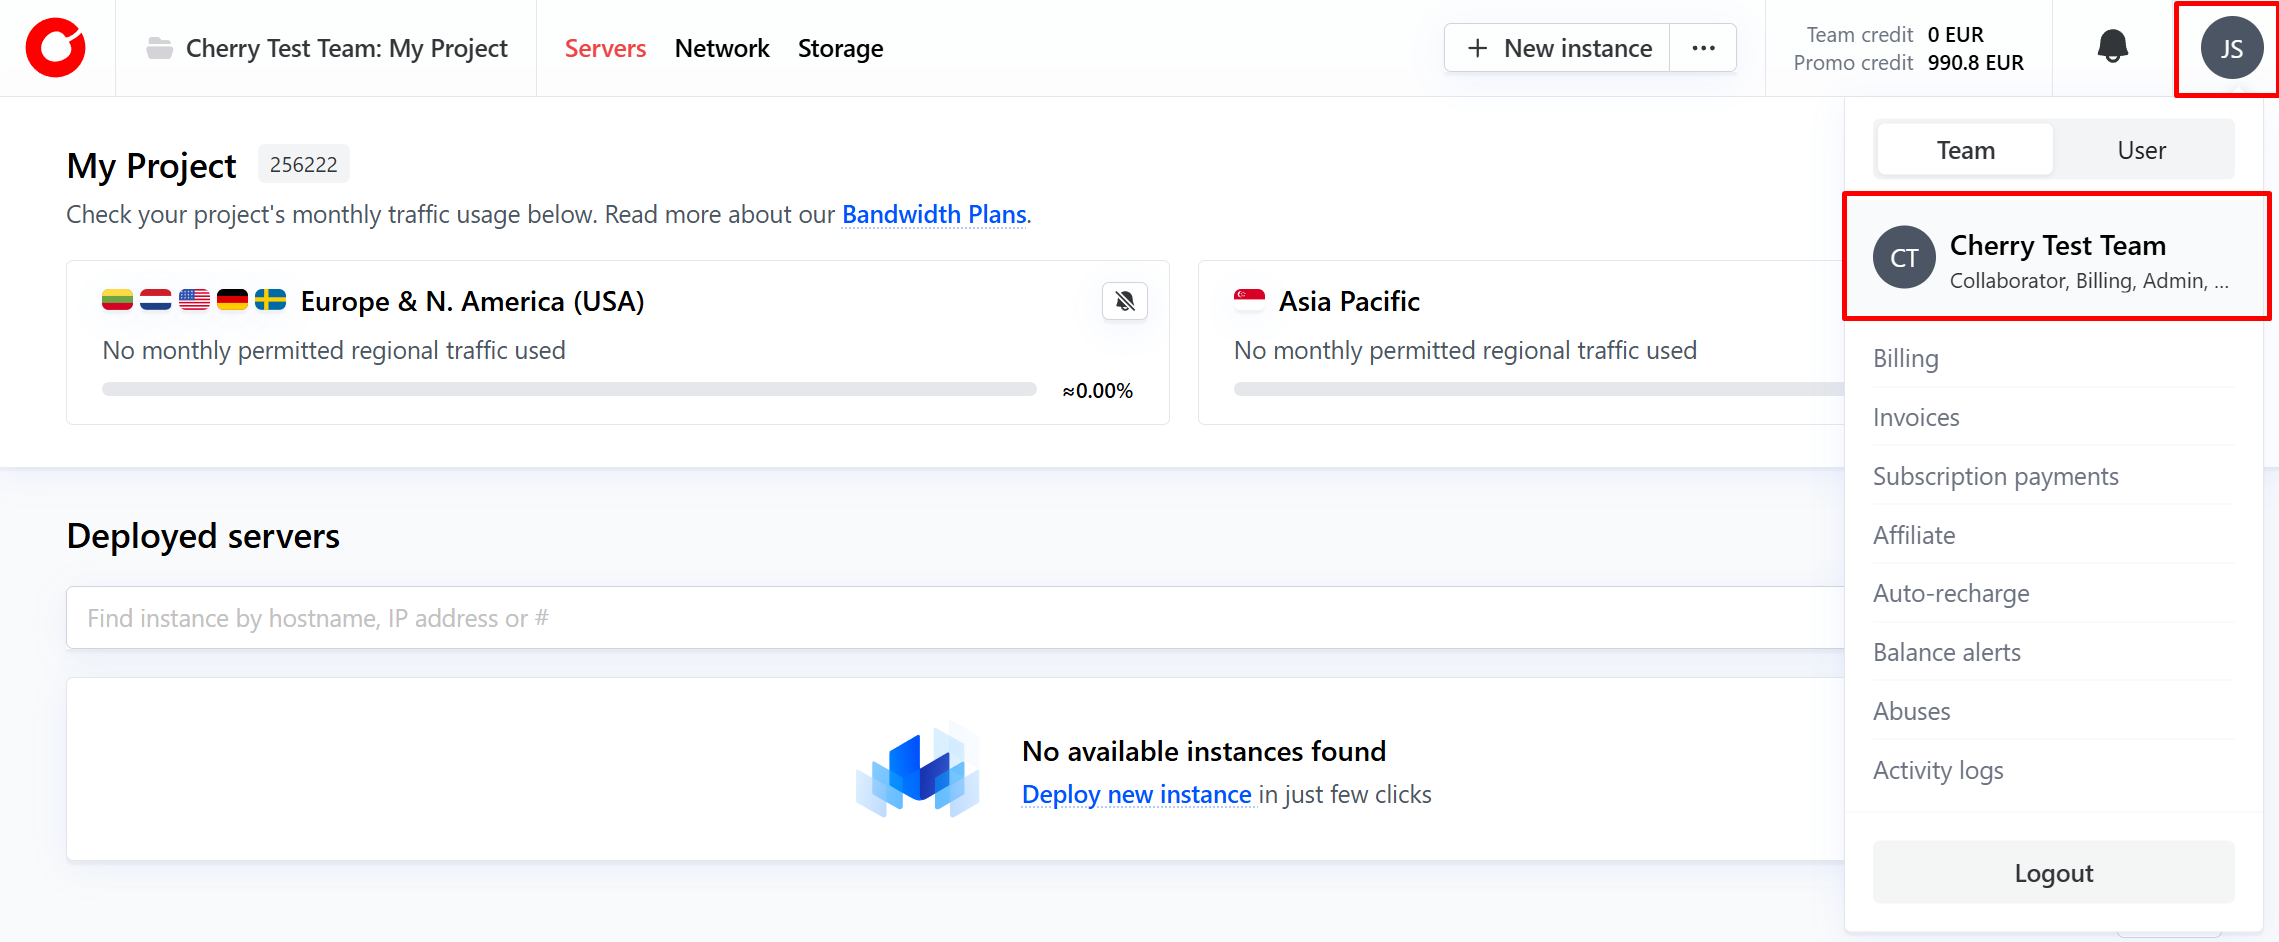Toggle the Europe traffic alert bell icon
2279x942 pixels.
pos(1124,301)
